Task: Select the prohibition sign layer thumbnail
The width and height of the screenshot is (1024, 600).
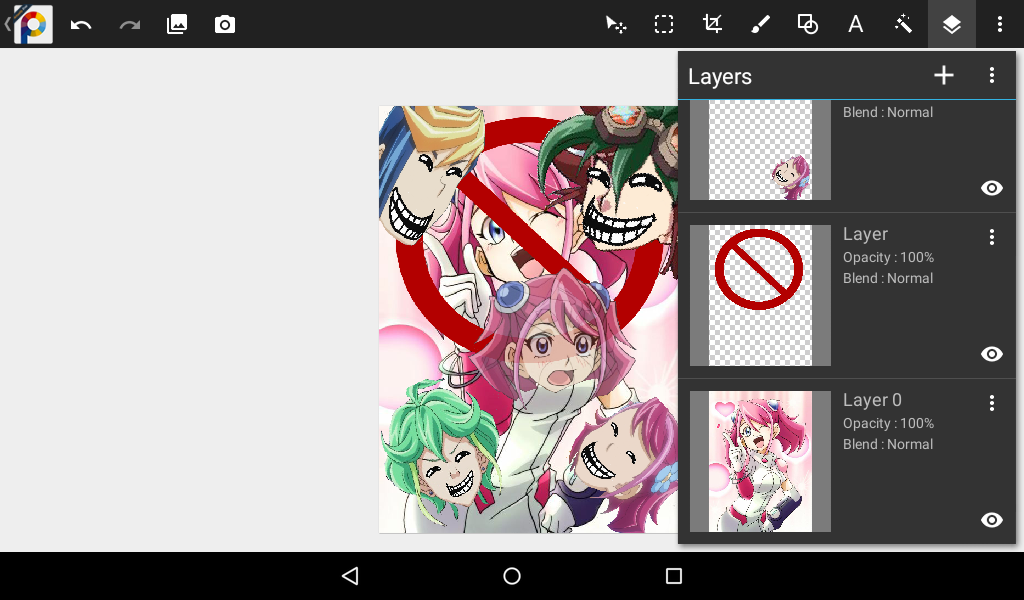Action: point(760,295)
